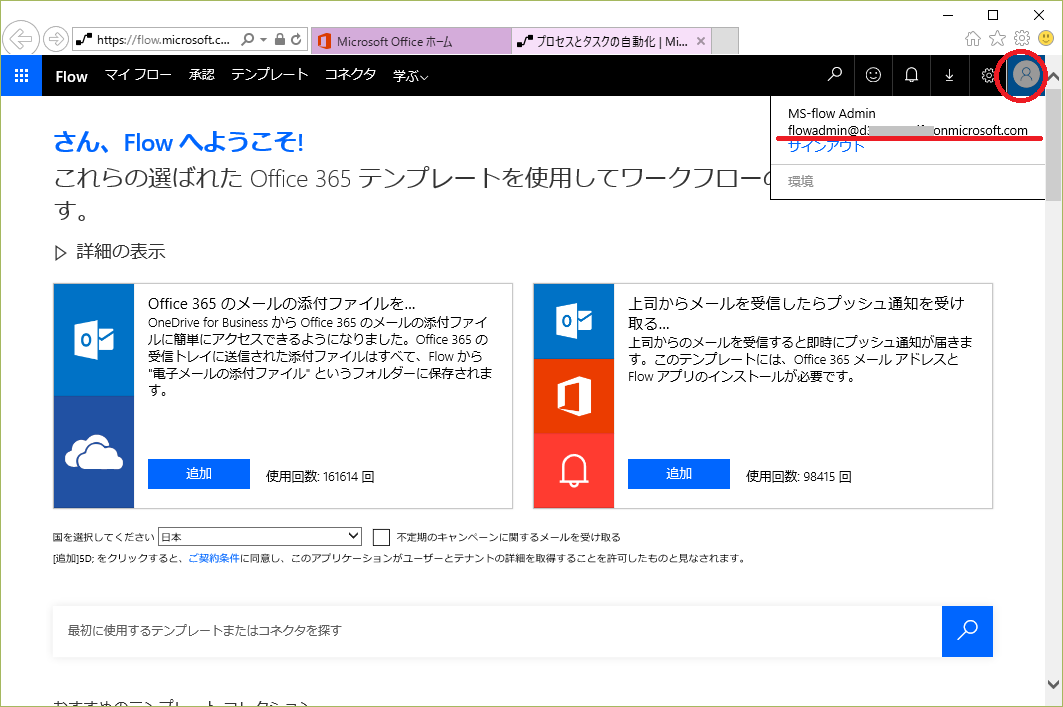Add the Office 365 mail attachment template
This screenshot has height=707, width=1063.
point(199,474)
